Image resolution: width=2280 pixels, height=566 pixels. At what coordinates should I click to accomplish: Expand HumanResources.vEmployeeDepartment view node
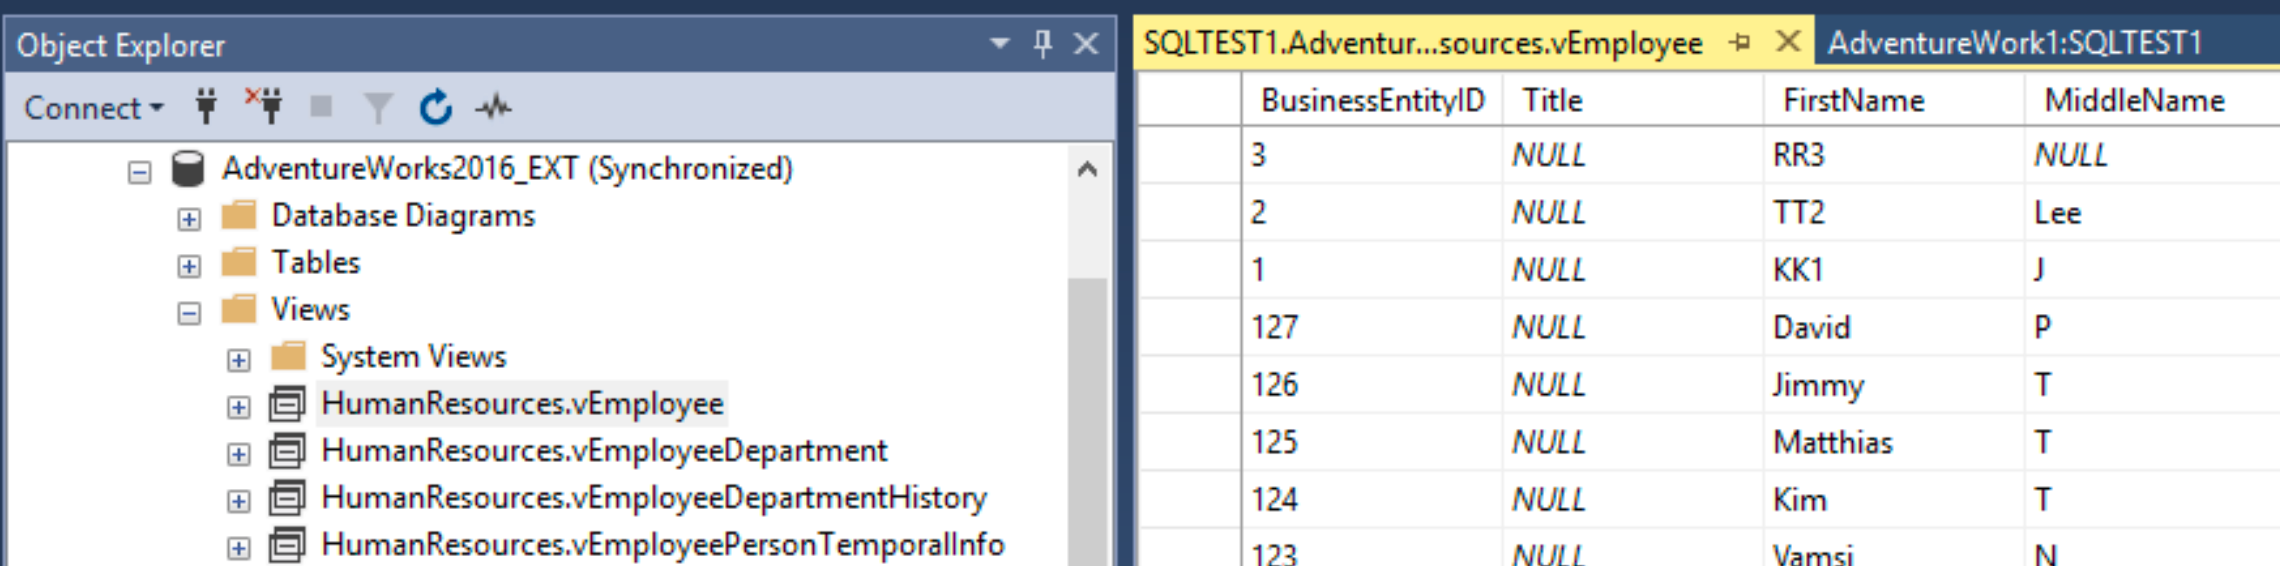[238, 454]
